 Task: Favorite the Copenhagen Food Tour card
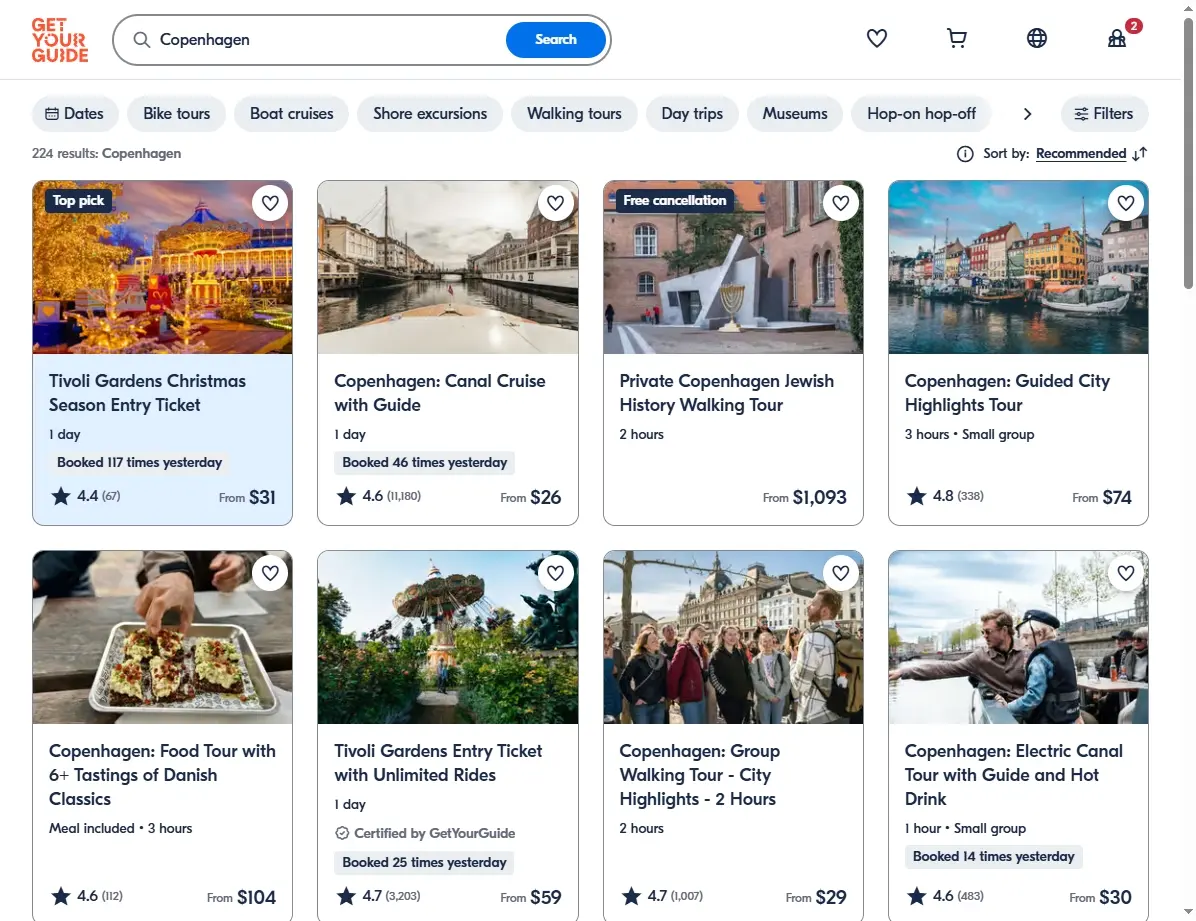(270, 573)
